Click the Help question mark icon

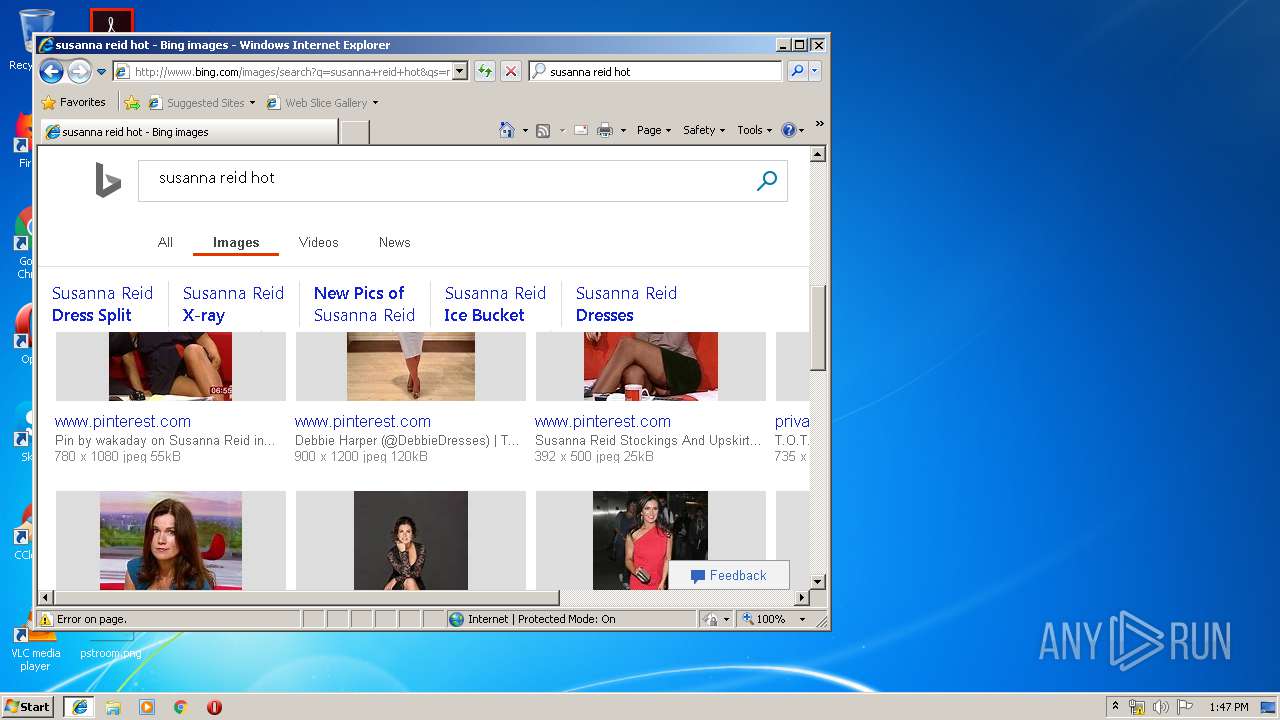(788, 130)
